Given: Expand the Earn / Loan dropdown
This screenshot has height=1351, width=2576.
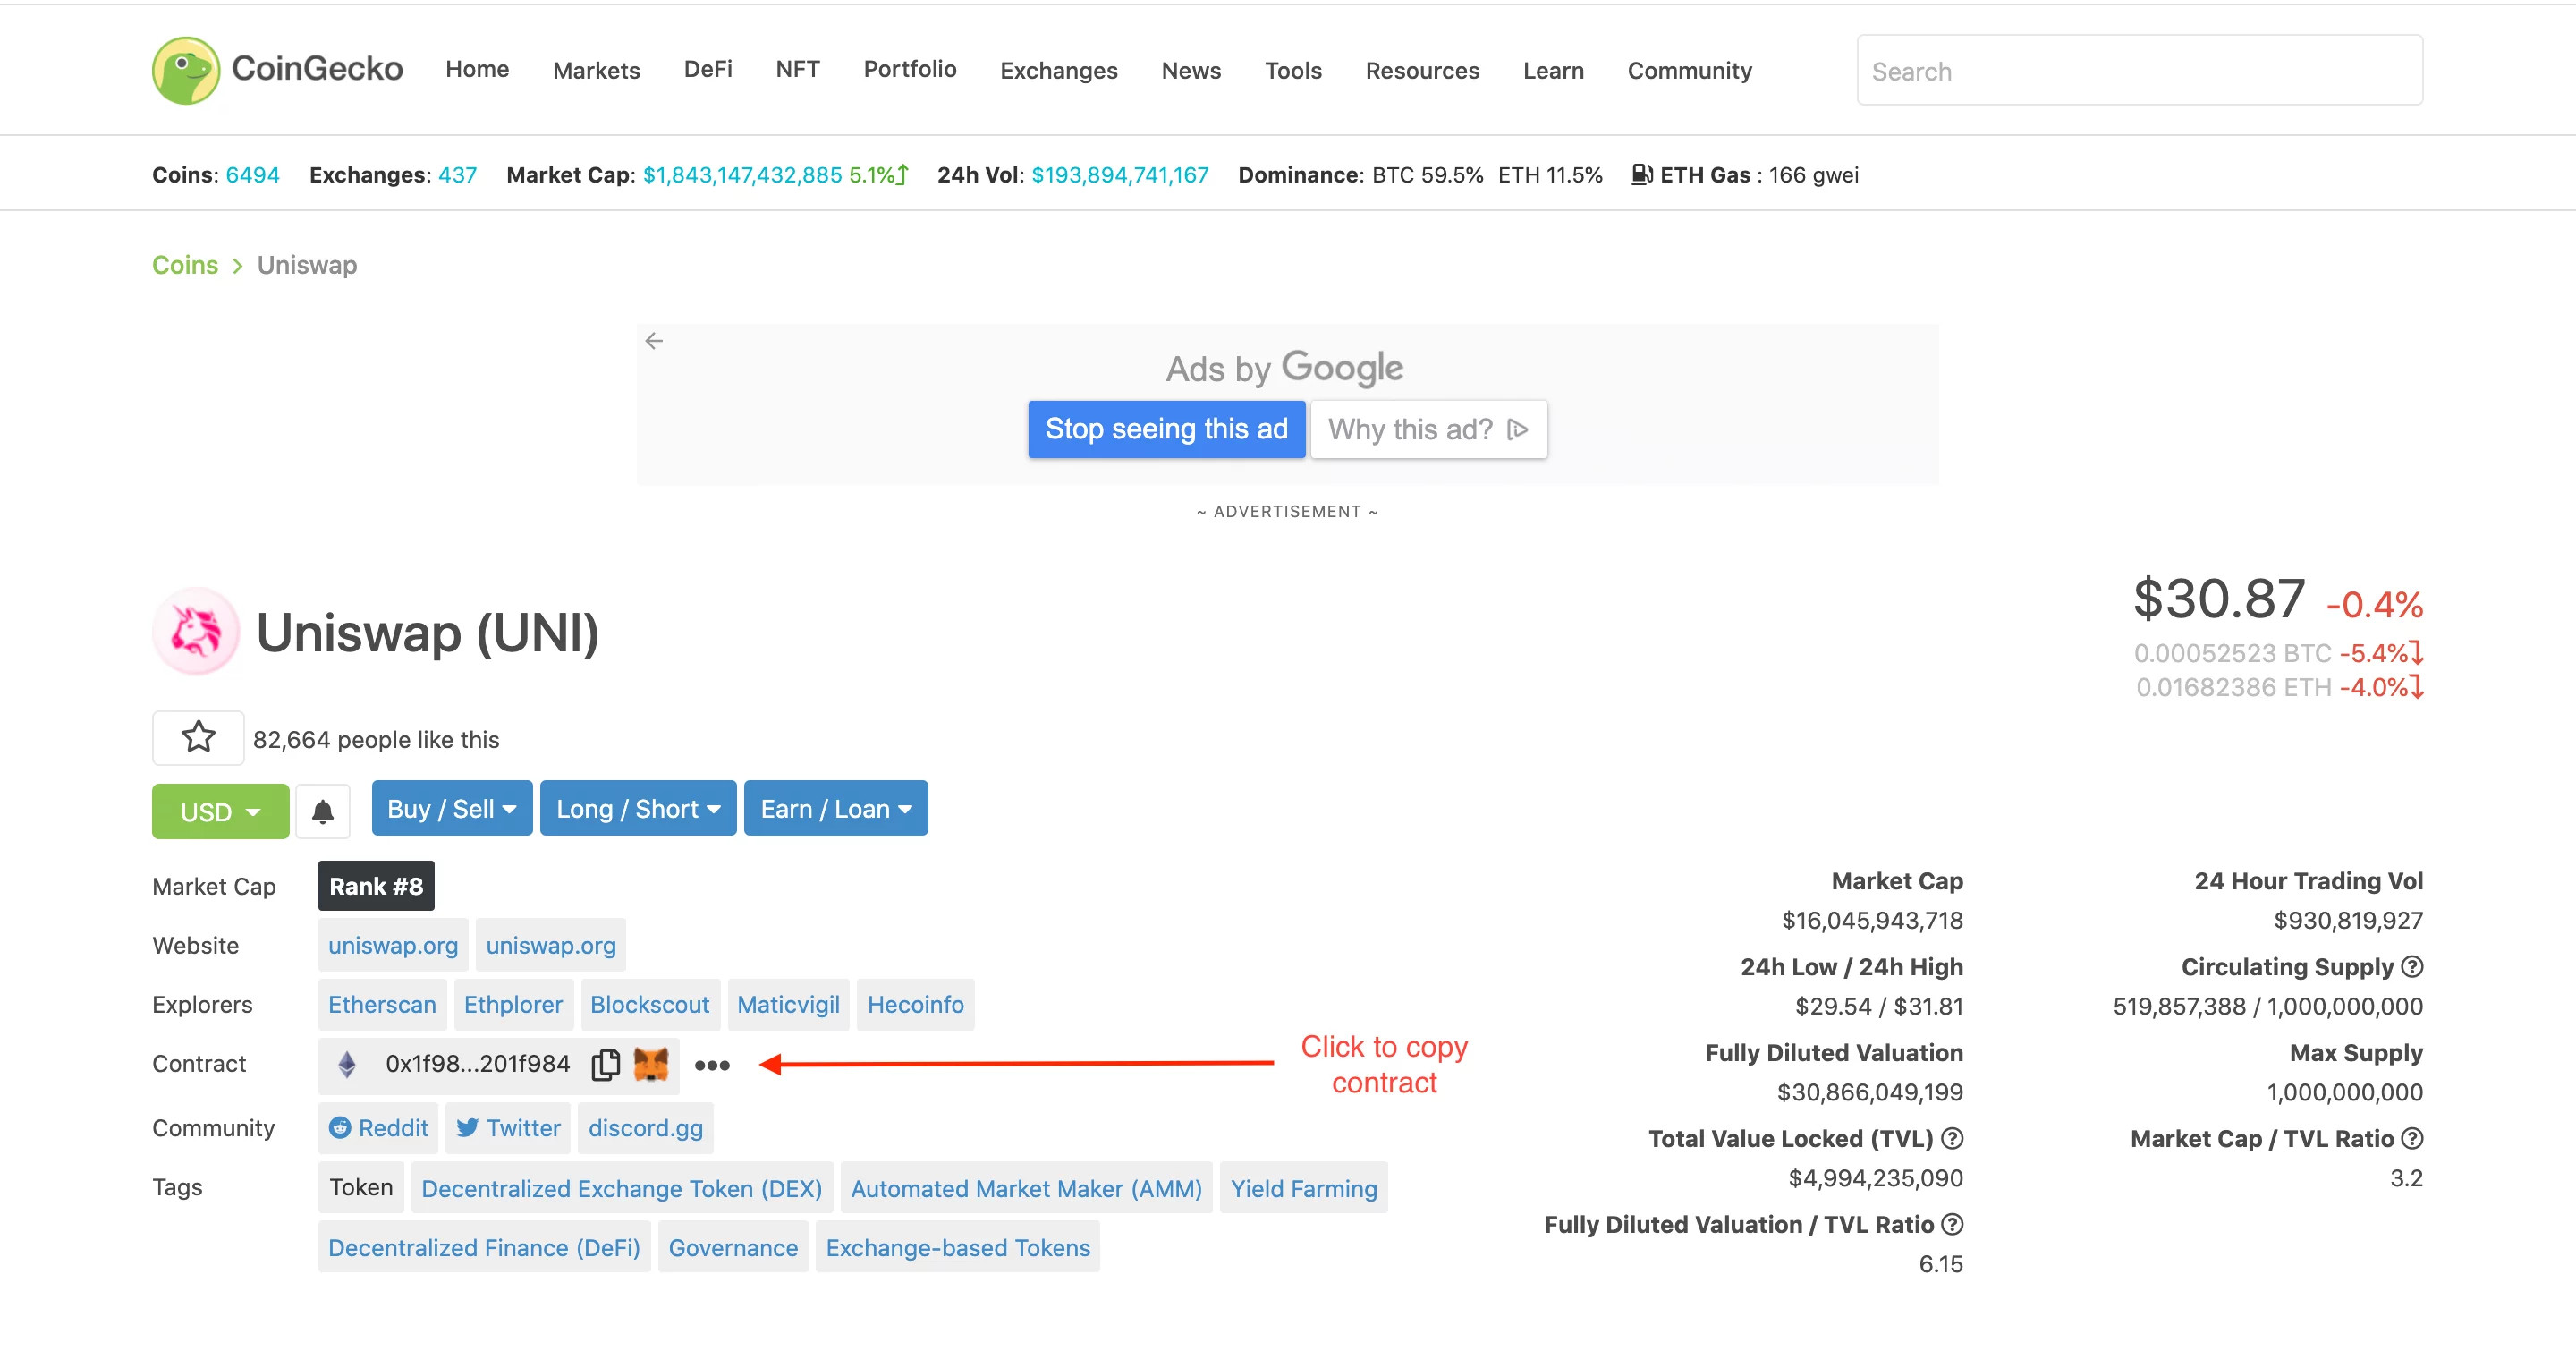Looking at the screenshot, I should [x=836, y=808].
